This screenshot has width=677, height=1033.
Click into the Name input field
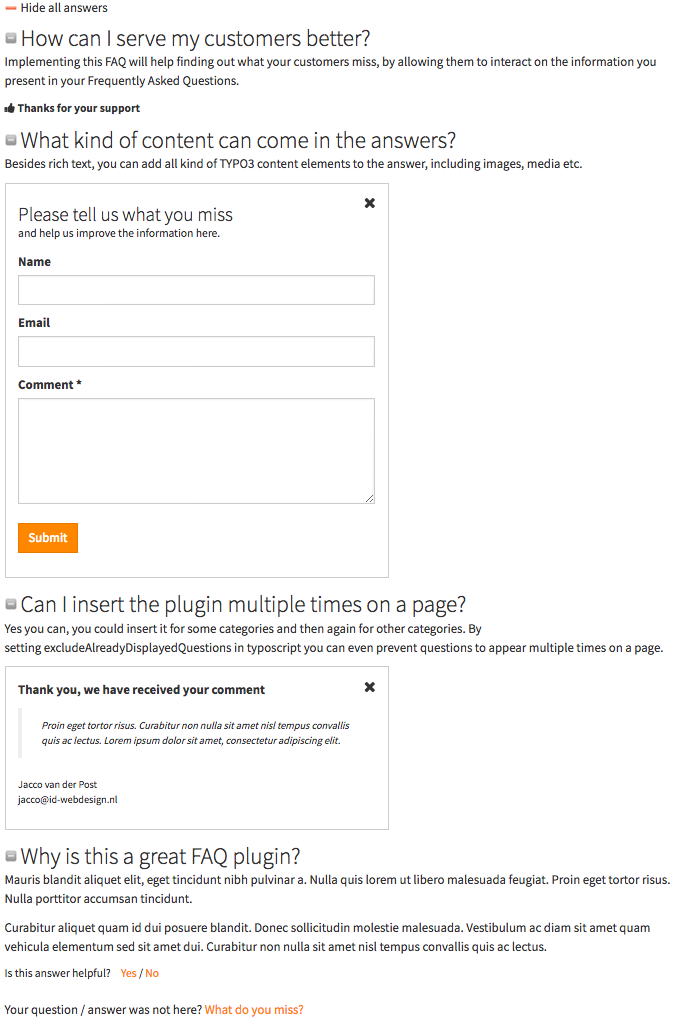point(196,290)
